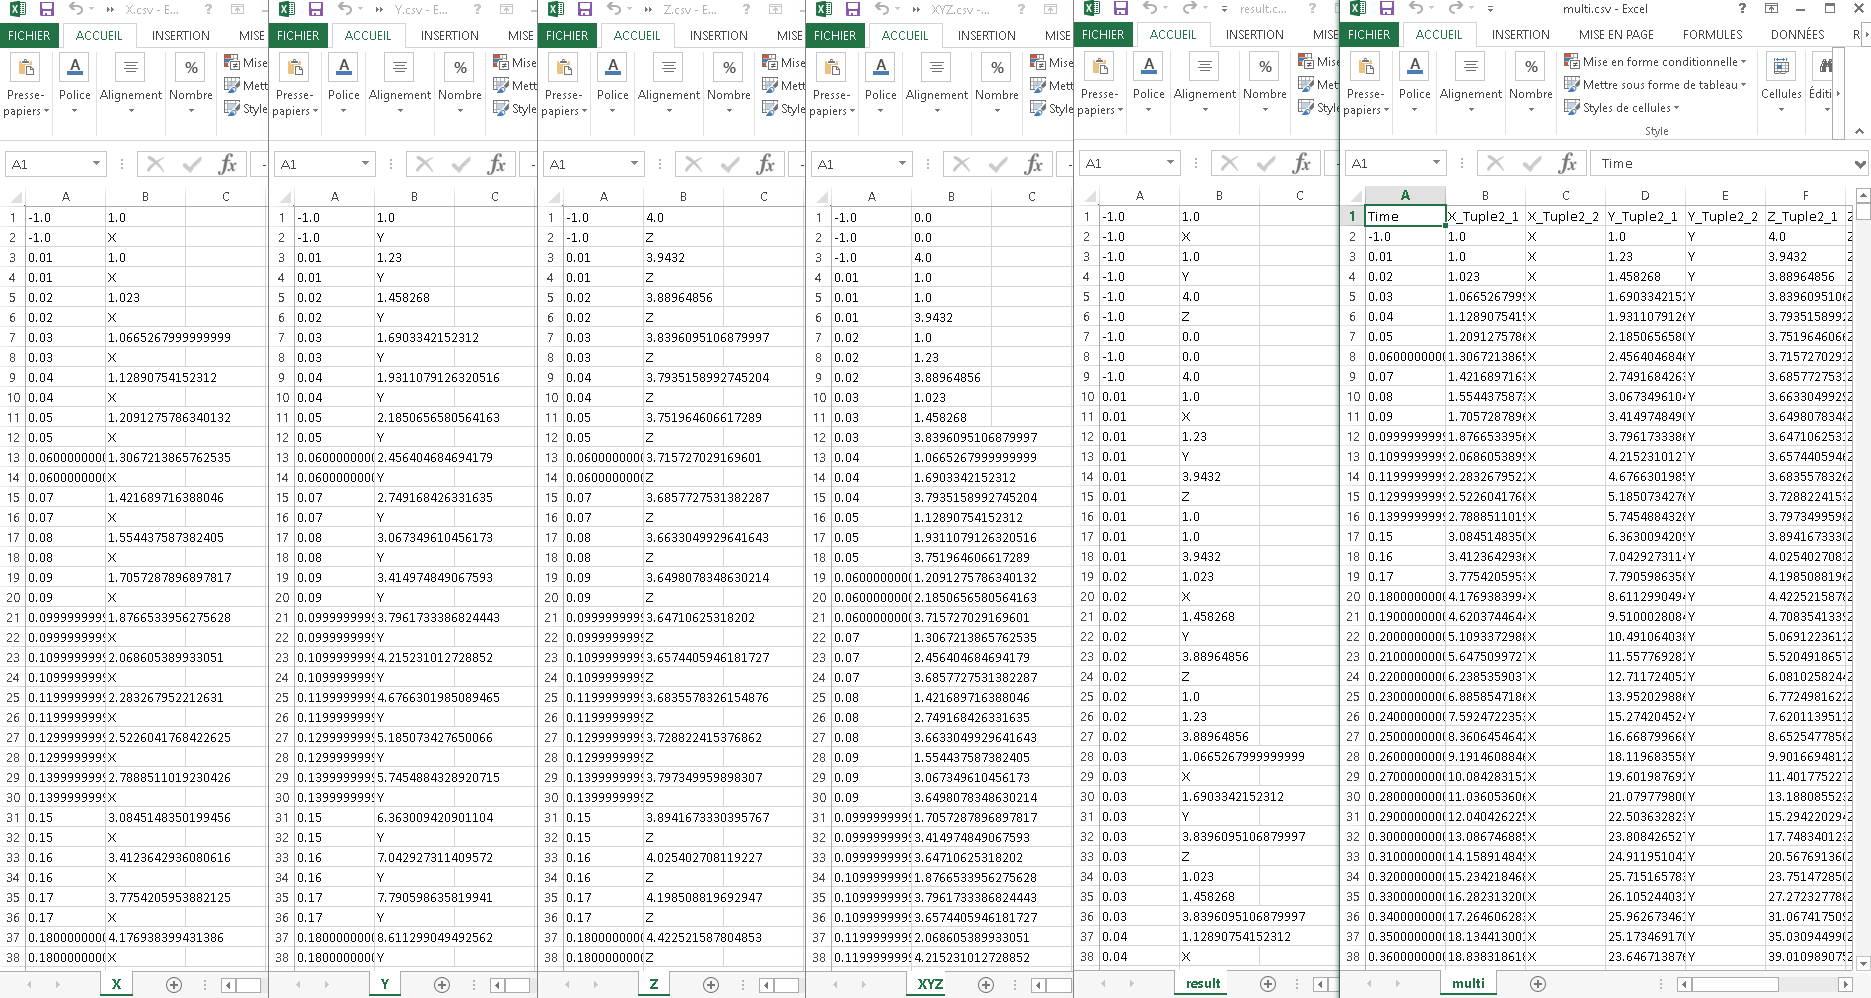Viewport: 1871px width, 998px height.
Task: Add new sheet in XYZ.csv window
Action: click(985, 984)
